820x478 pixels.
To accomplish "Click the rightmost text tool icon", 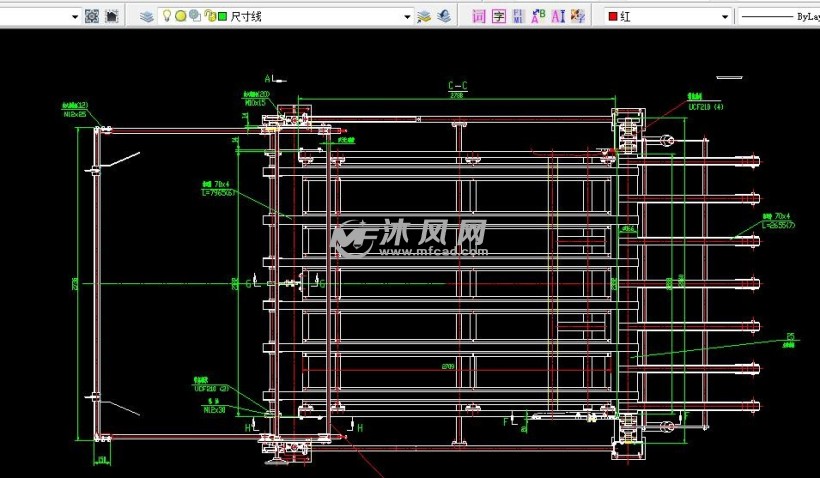I will [x=577, y=16].
